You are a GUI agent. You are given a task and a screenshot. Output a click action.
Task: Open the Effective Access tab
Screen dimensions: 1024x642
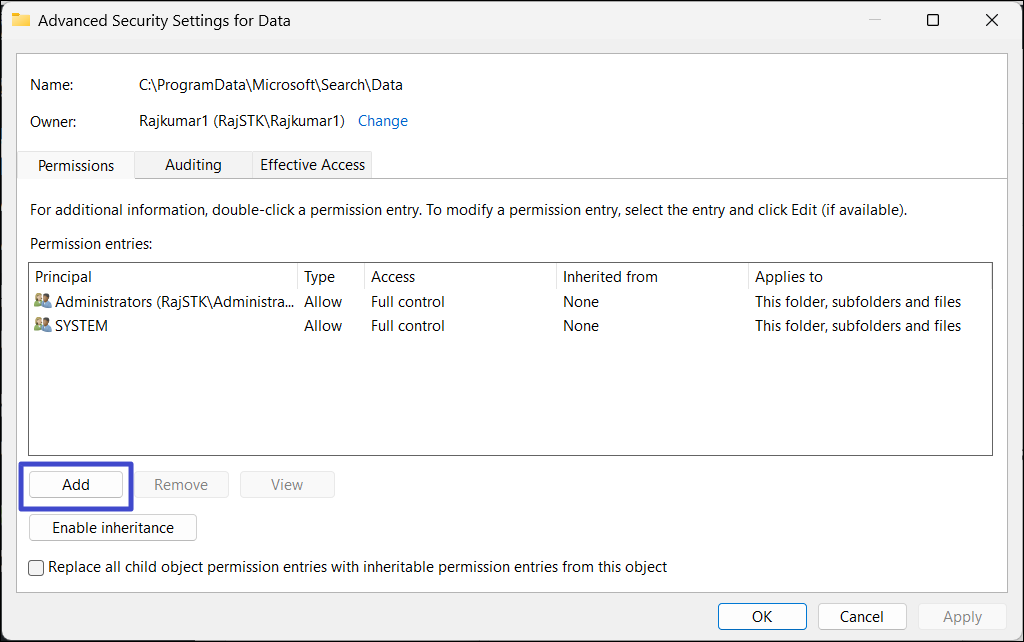(x=313, y=165)
